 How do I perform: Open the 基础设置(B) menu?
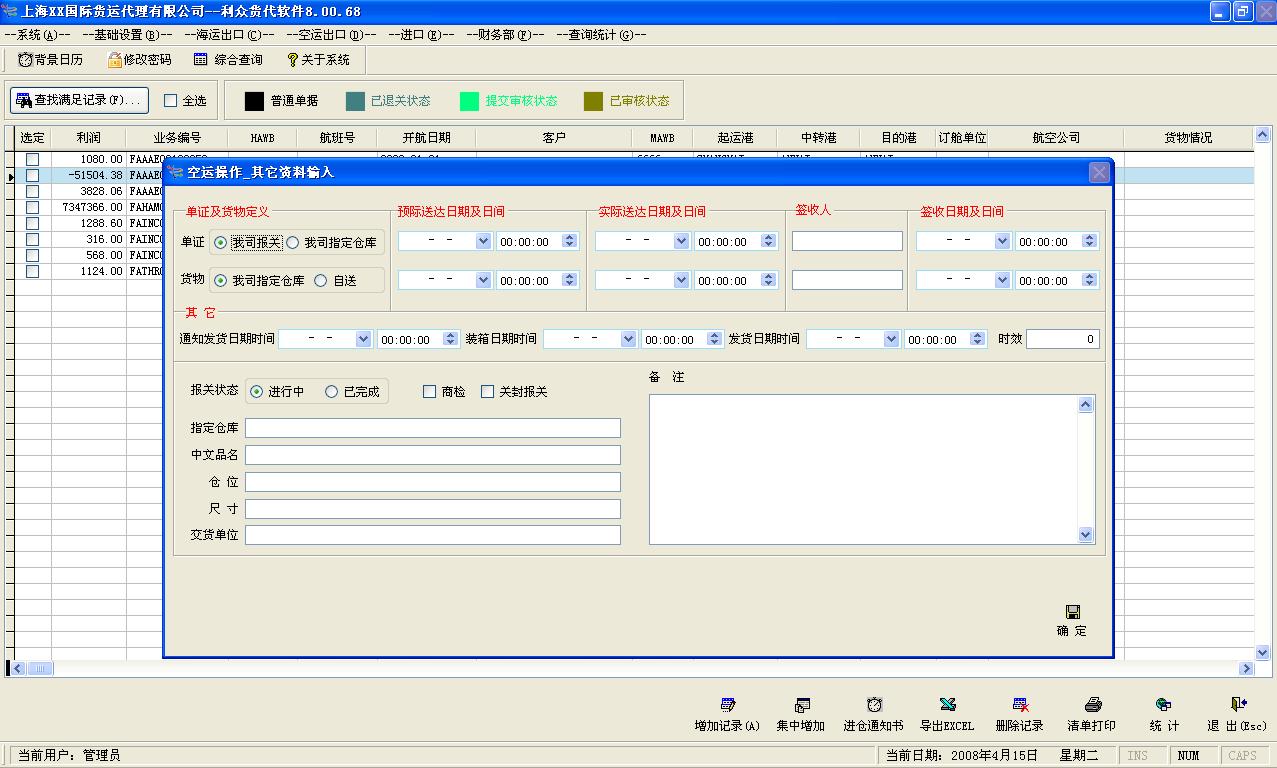tap(126, 35)
